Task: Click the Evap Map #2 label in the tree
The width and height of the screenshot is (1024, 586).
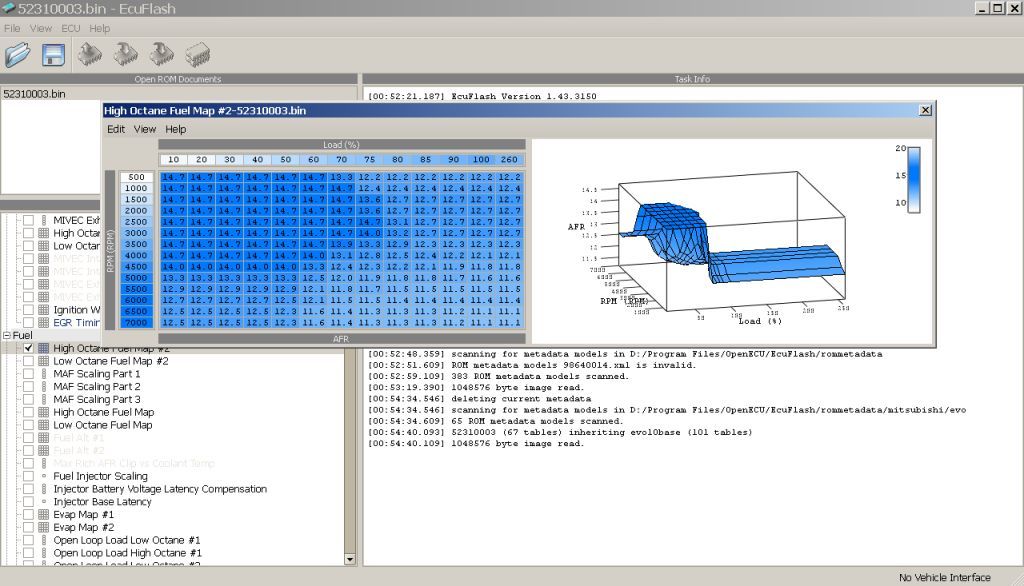Action: pos(84,527)
